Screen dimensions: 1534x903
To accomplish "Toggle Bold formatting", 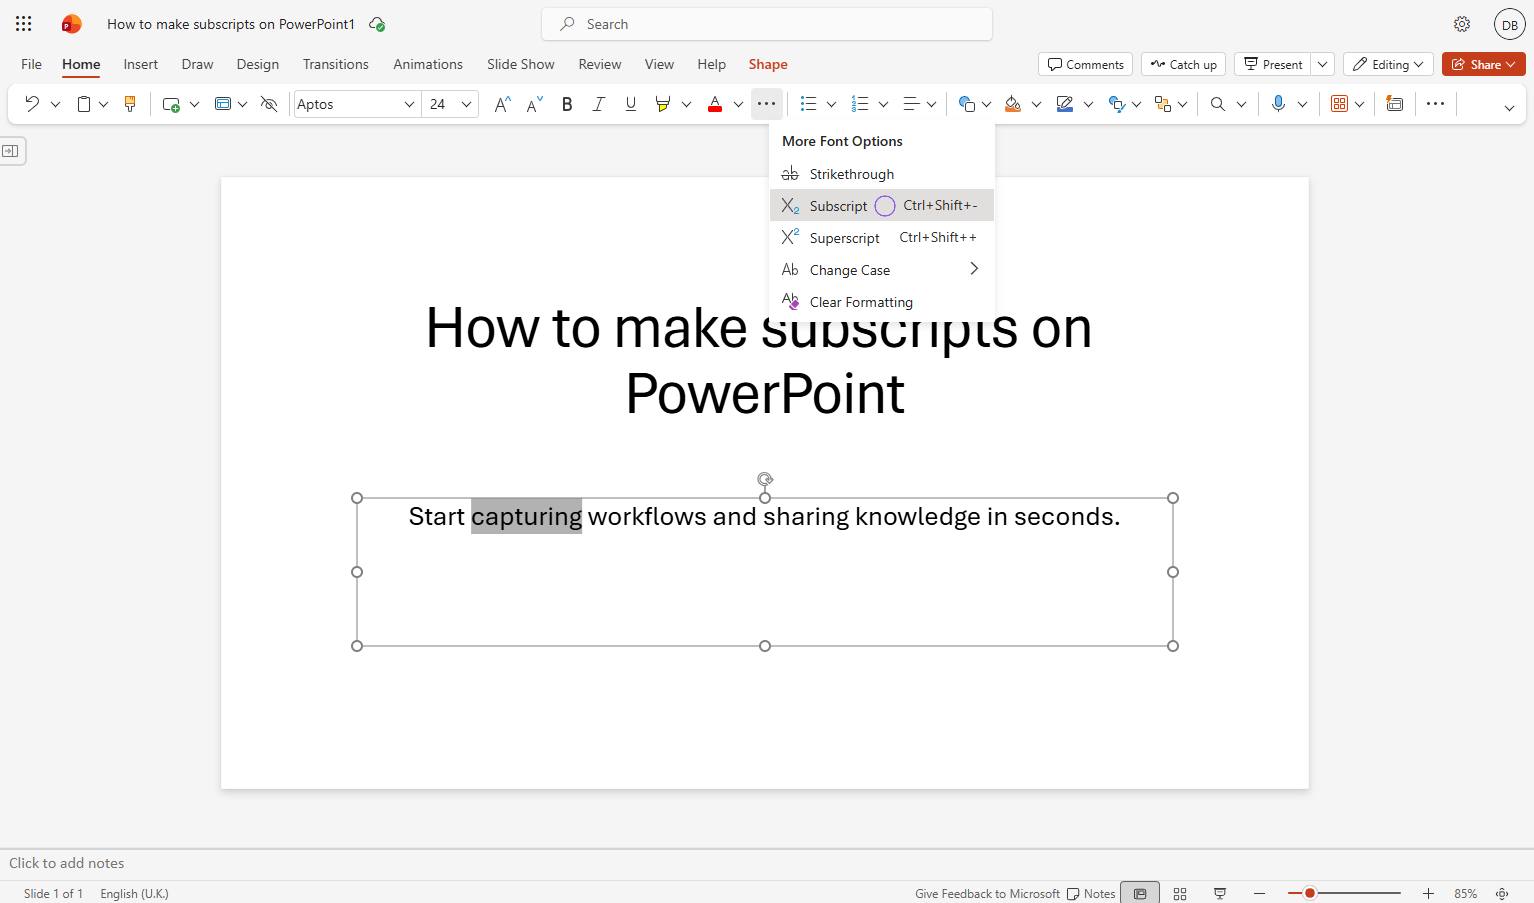I will pos(567,104).
